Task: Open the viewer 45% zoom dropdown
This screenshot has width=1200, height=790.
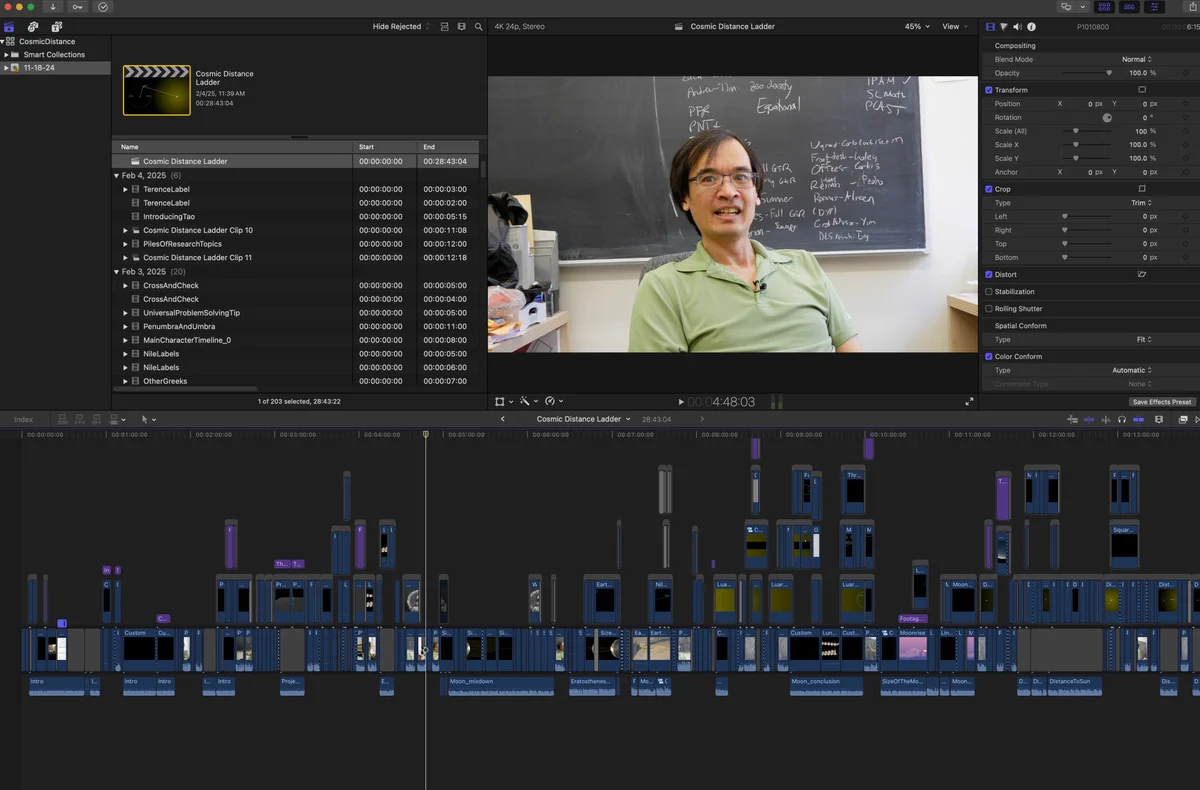Action: [x=917, y=27]
